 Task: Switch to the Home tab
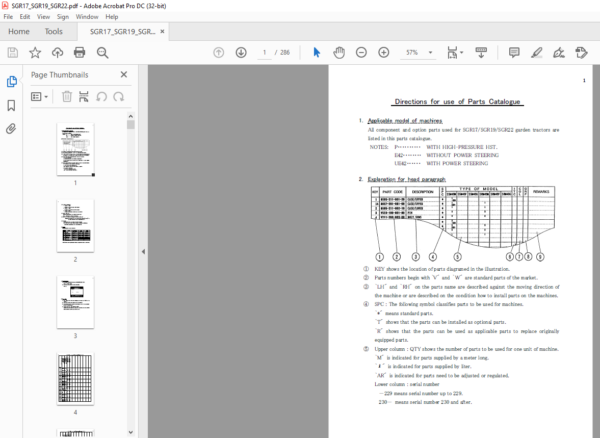(x=19, y=31)
